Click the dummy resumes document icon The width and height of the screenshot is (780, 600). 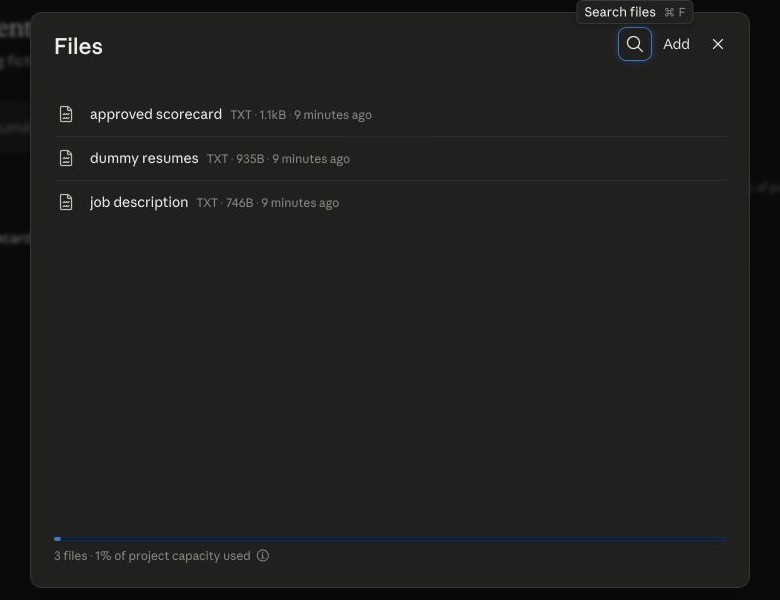tap(66, 158)
